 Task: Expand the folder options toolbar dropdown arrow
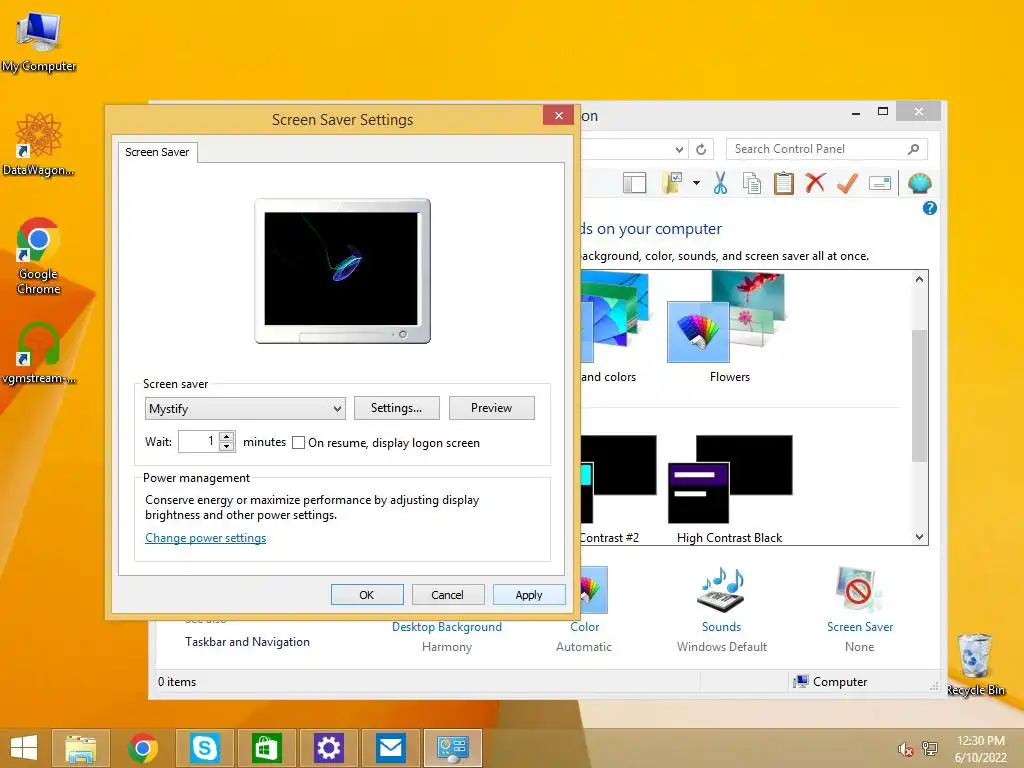click(x=696, y=184)
